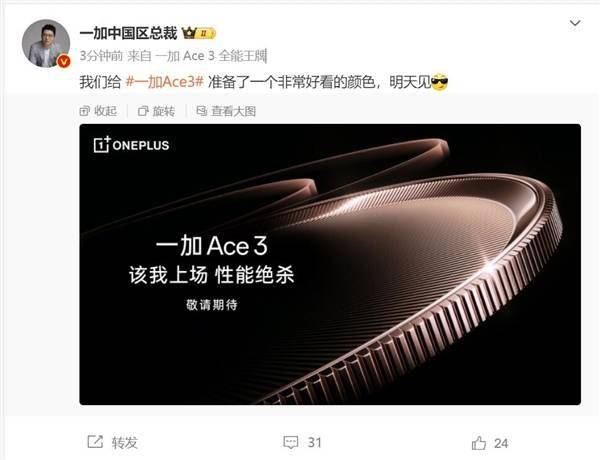Open the comments bubble icon
600x460 pixels.
click(291, 443)
